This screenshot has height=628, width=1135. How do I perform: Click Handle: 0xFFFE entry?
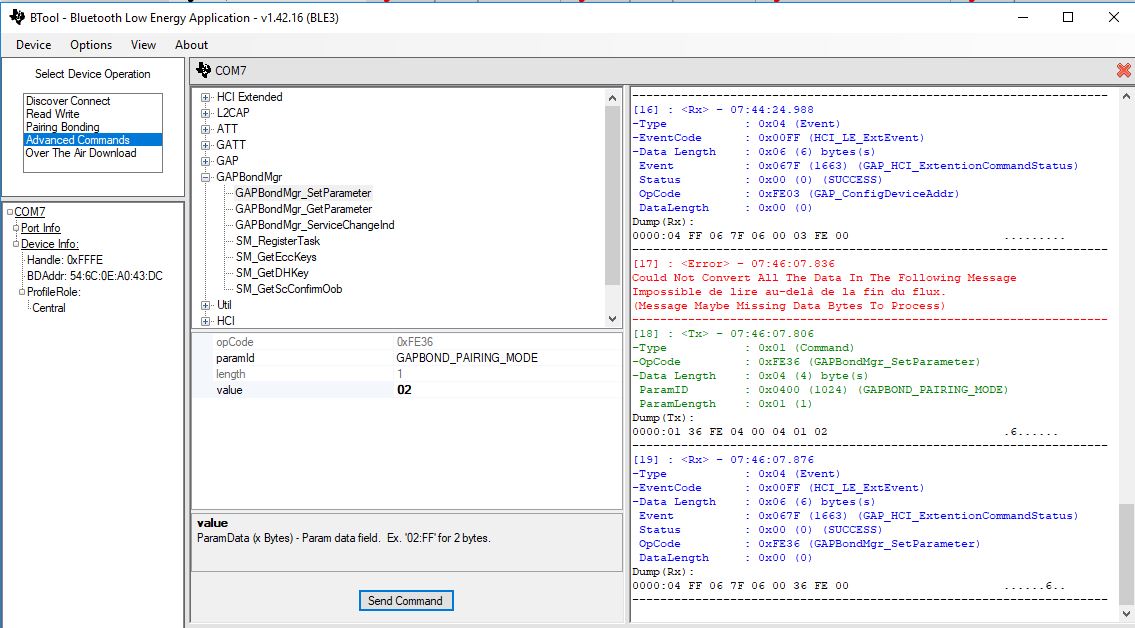point(65,260)
